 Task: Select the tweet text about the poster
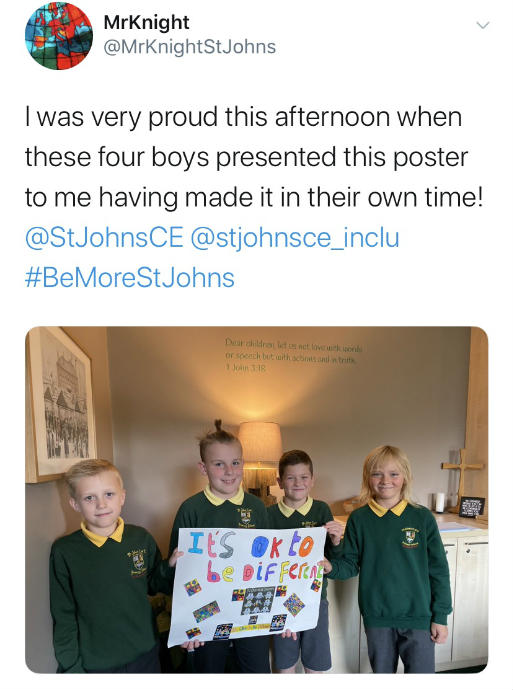[254, 157]
